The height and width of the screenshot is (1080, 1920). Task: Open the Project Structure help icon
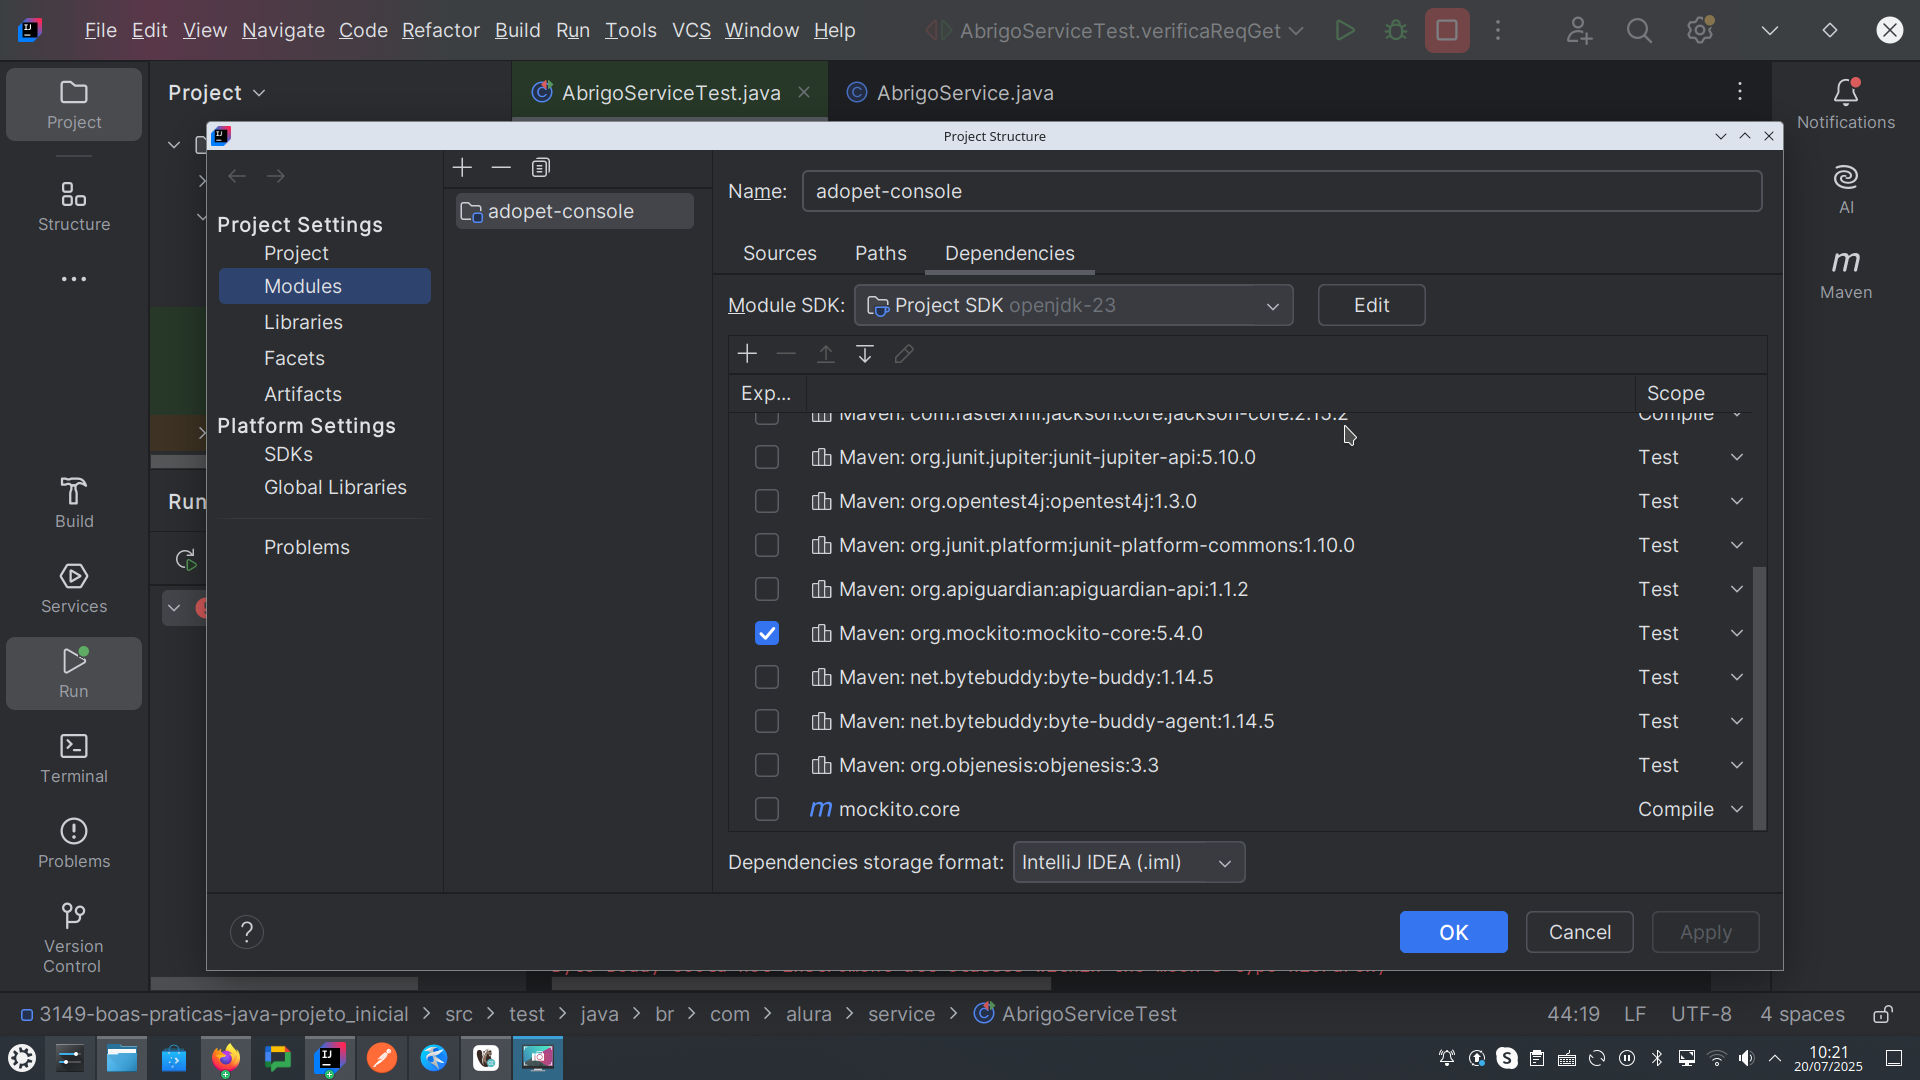[247, 932]
